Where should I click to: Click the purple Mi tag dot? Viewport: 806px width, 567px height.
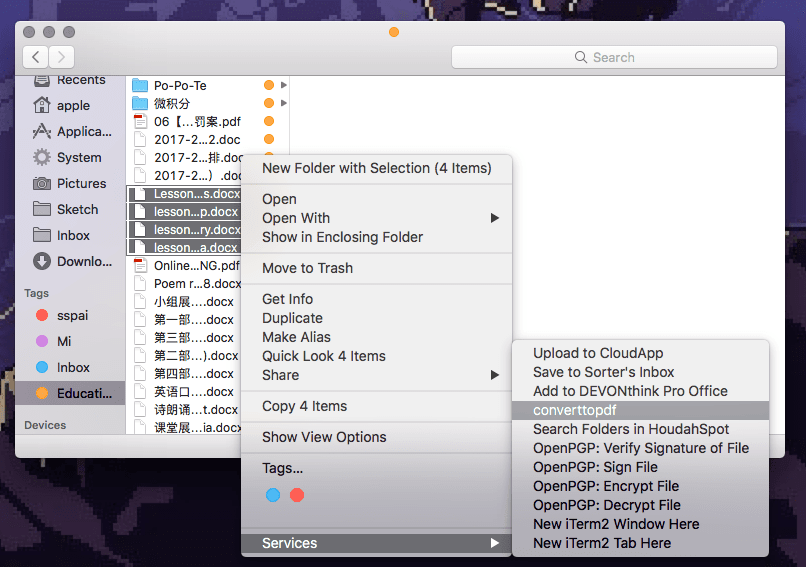(x=42, y=341)
